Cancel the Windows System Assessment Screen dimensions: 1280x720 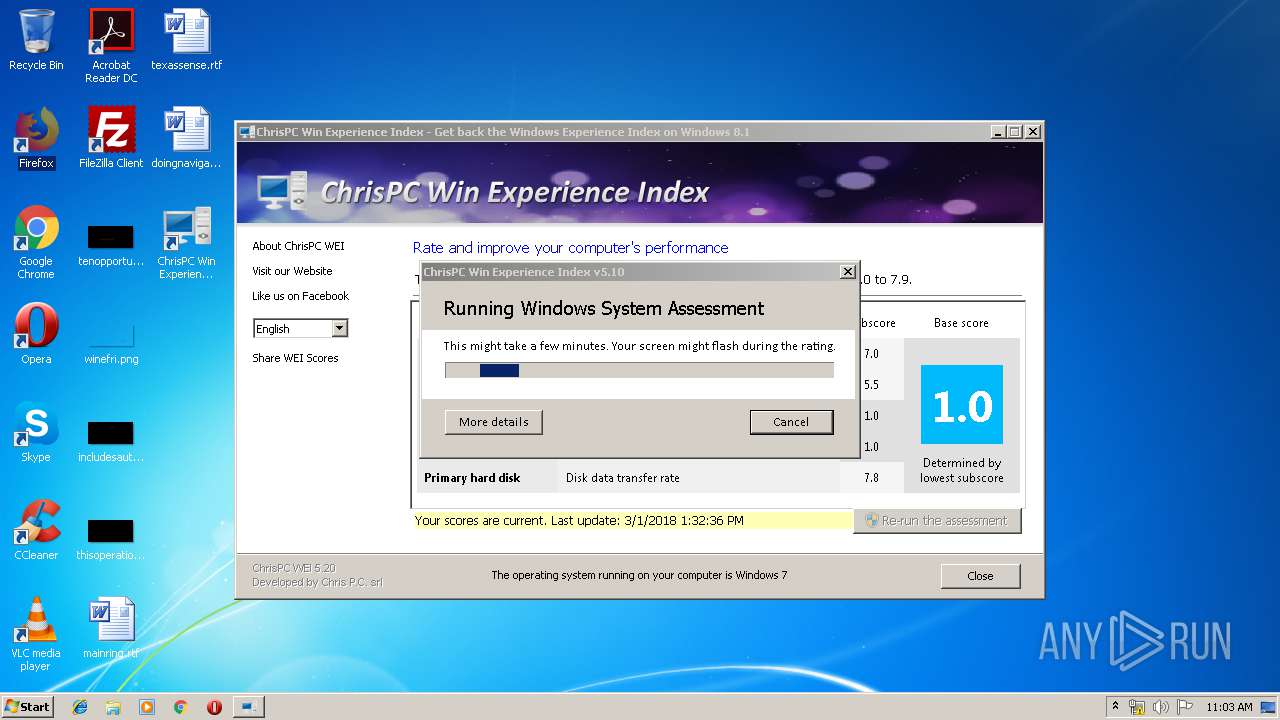click(791, 422)
